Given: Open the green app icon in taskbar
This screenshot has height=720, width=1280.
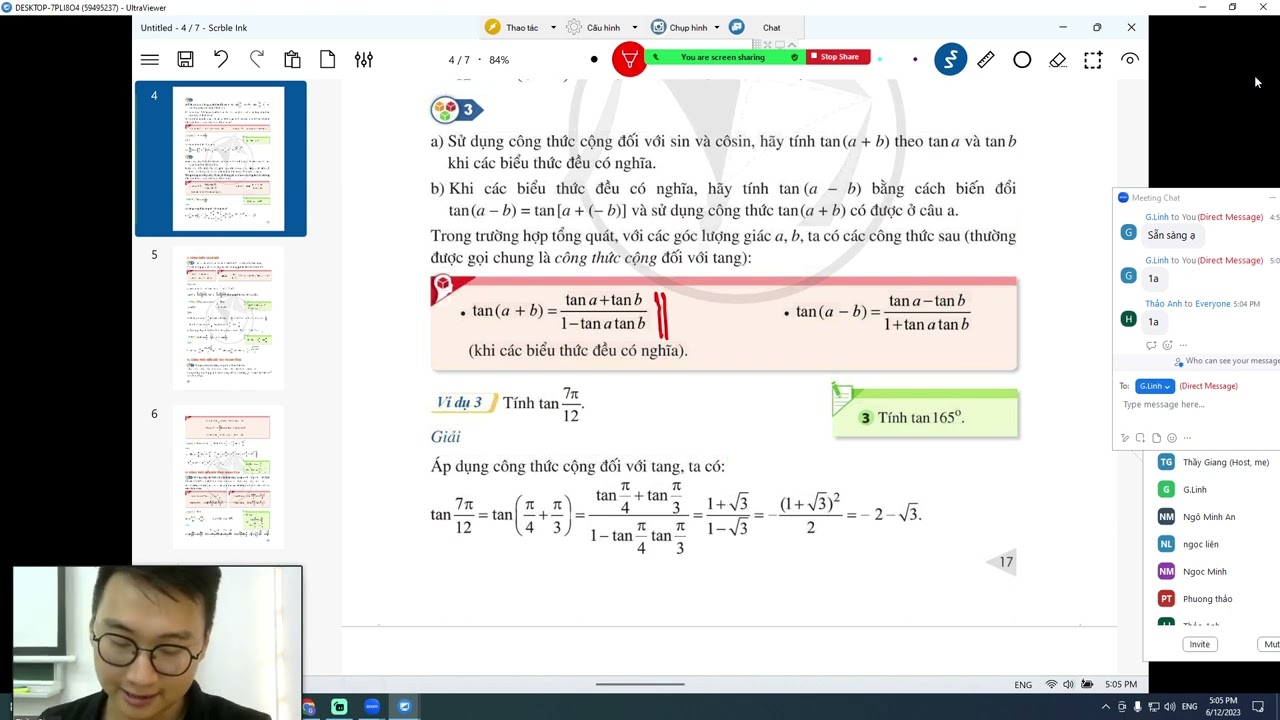Looking at the screenshot, I should coord(340,707).
